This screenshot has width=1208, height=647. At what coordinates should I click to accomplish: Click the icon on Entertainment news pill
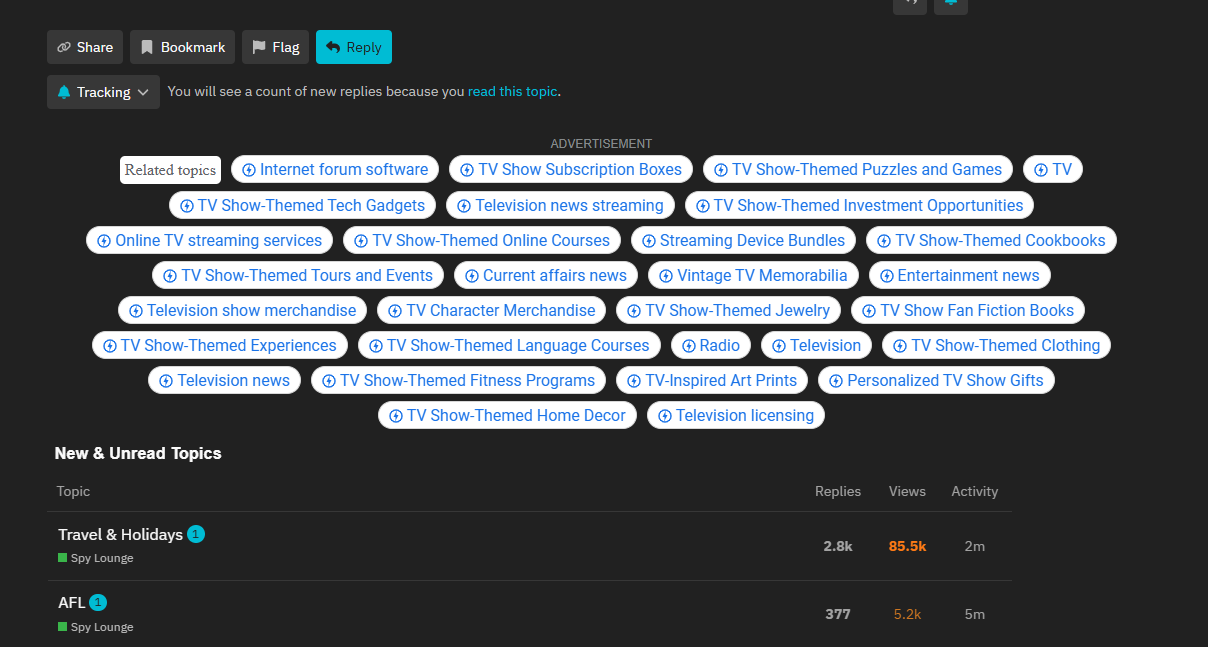point(887,276)
